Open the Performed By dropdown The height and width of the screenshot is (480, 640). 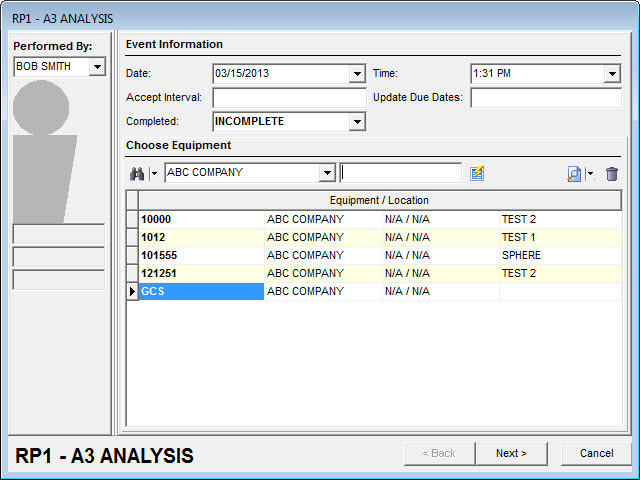pos(97,67)
